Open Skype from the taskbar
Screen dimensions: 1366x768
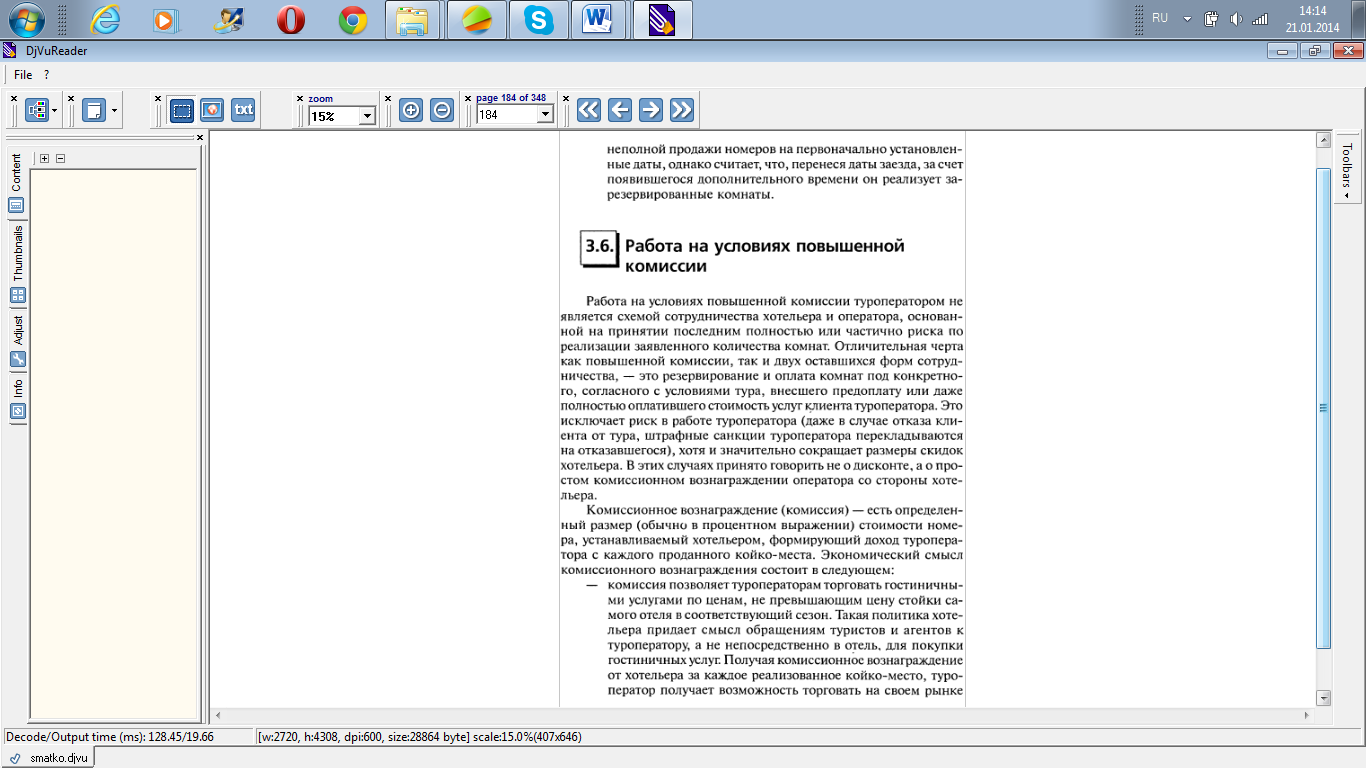[539, 19]
